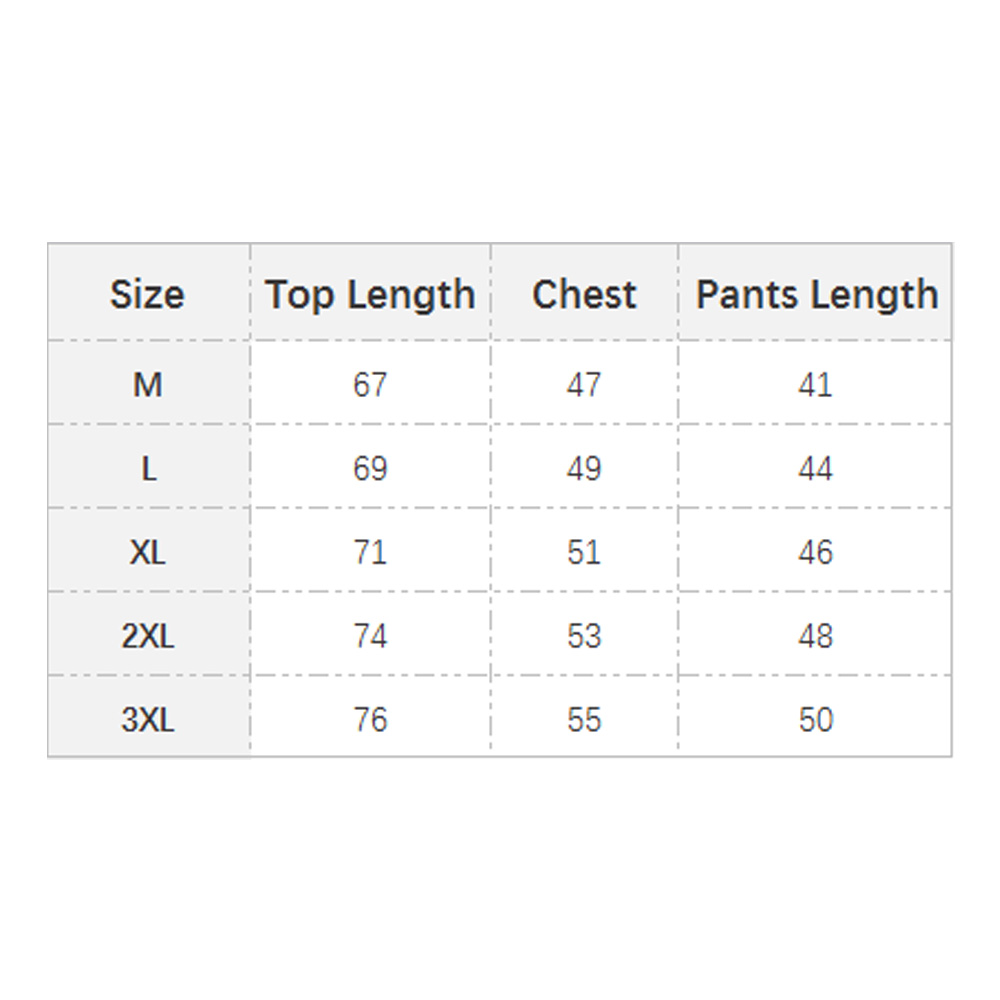Viewport: 1000px width, 1000px height.
Task: Select the L size row label
Action: (x=148, y=468)
